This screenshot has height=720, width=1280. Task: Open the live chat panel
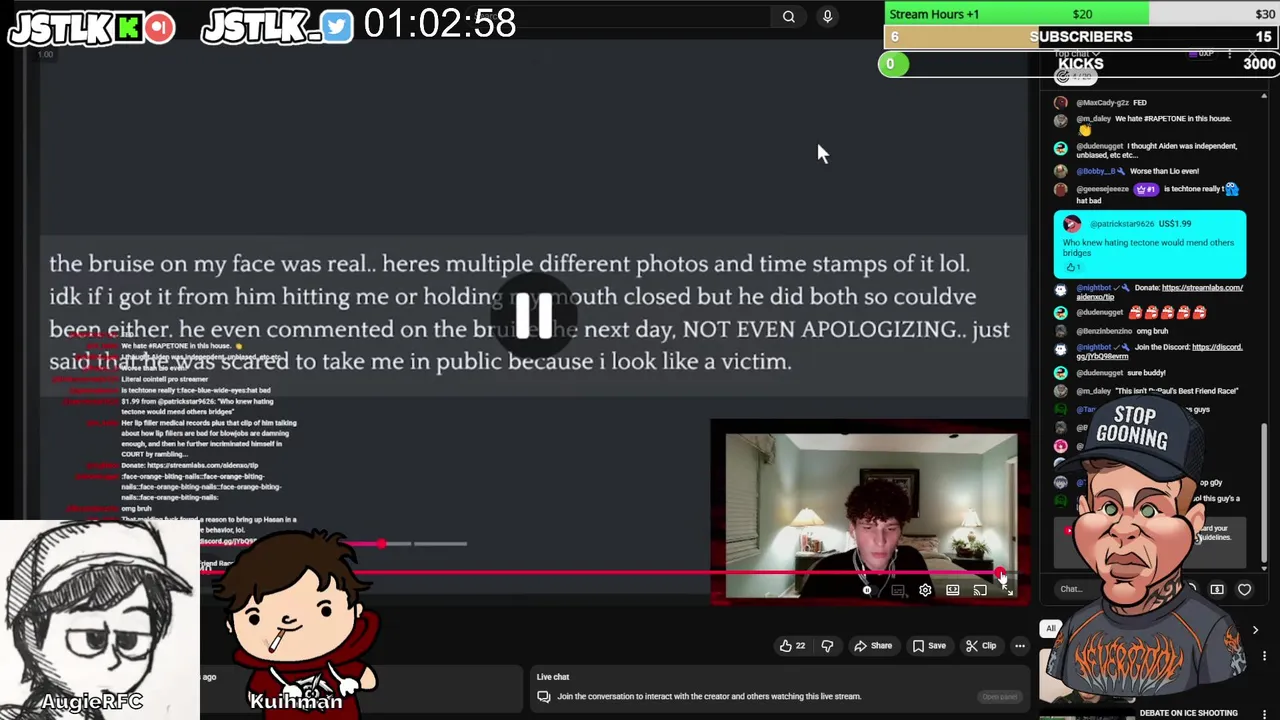click(999, 697)
